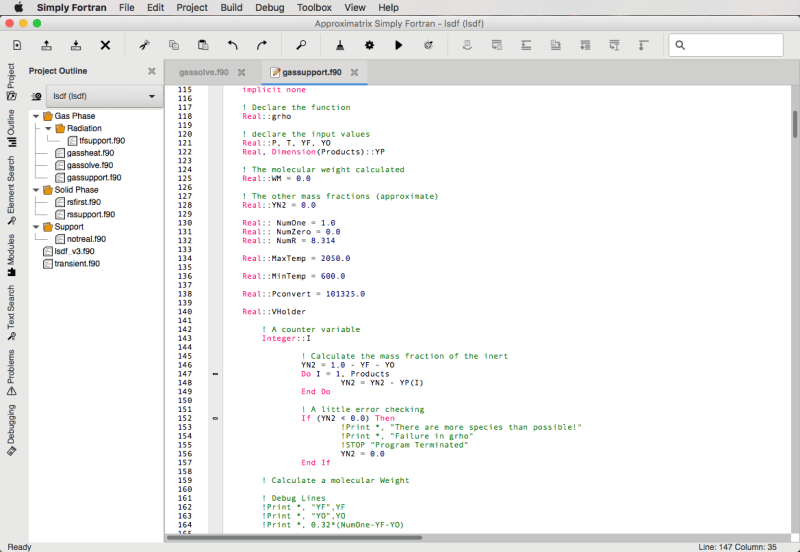Viewport: 800px width, 552px height.
Task: Click the step-out debugger icon
Action: pyautogui.click(x=556, y=45)
